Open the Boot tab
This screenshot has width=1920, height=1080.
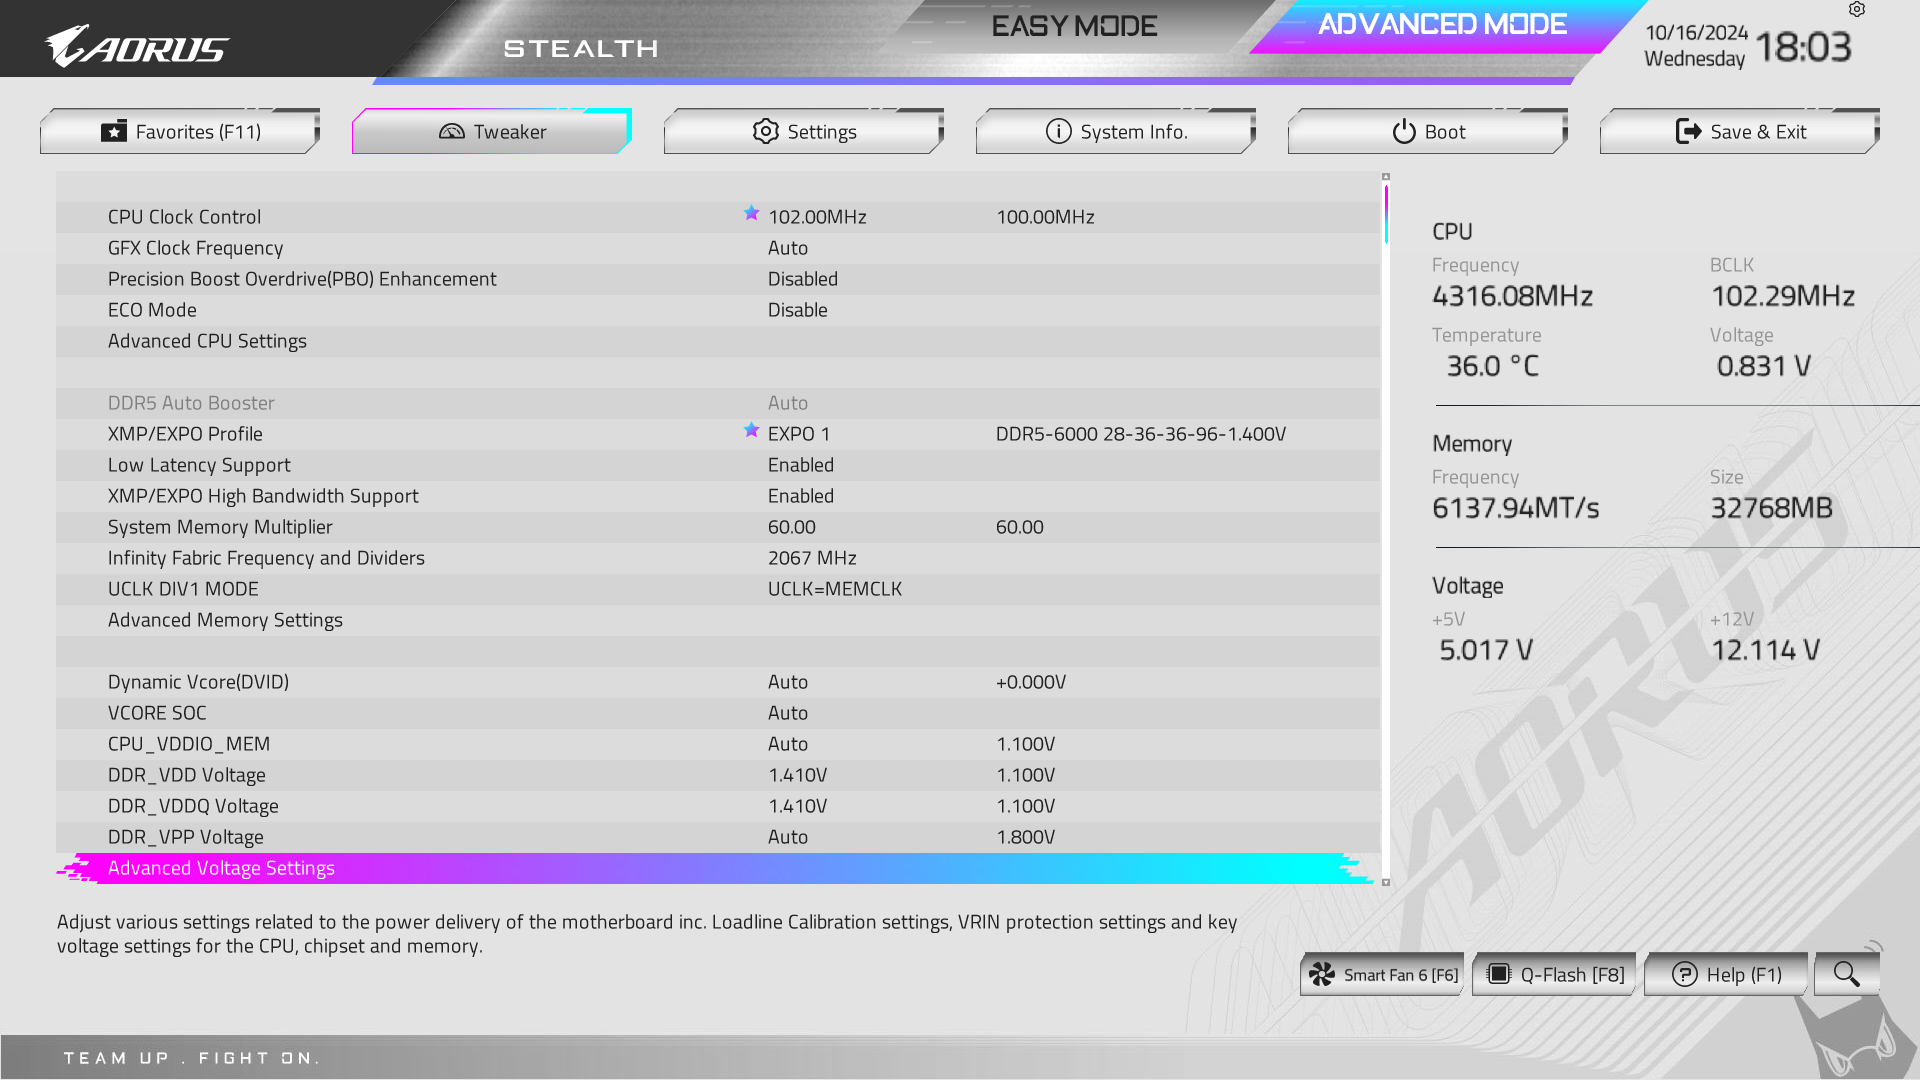pos(1427,132)
